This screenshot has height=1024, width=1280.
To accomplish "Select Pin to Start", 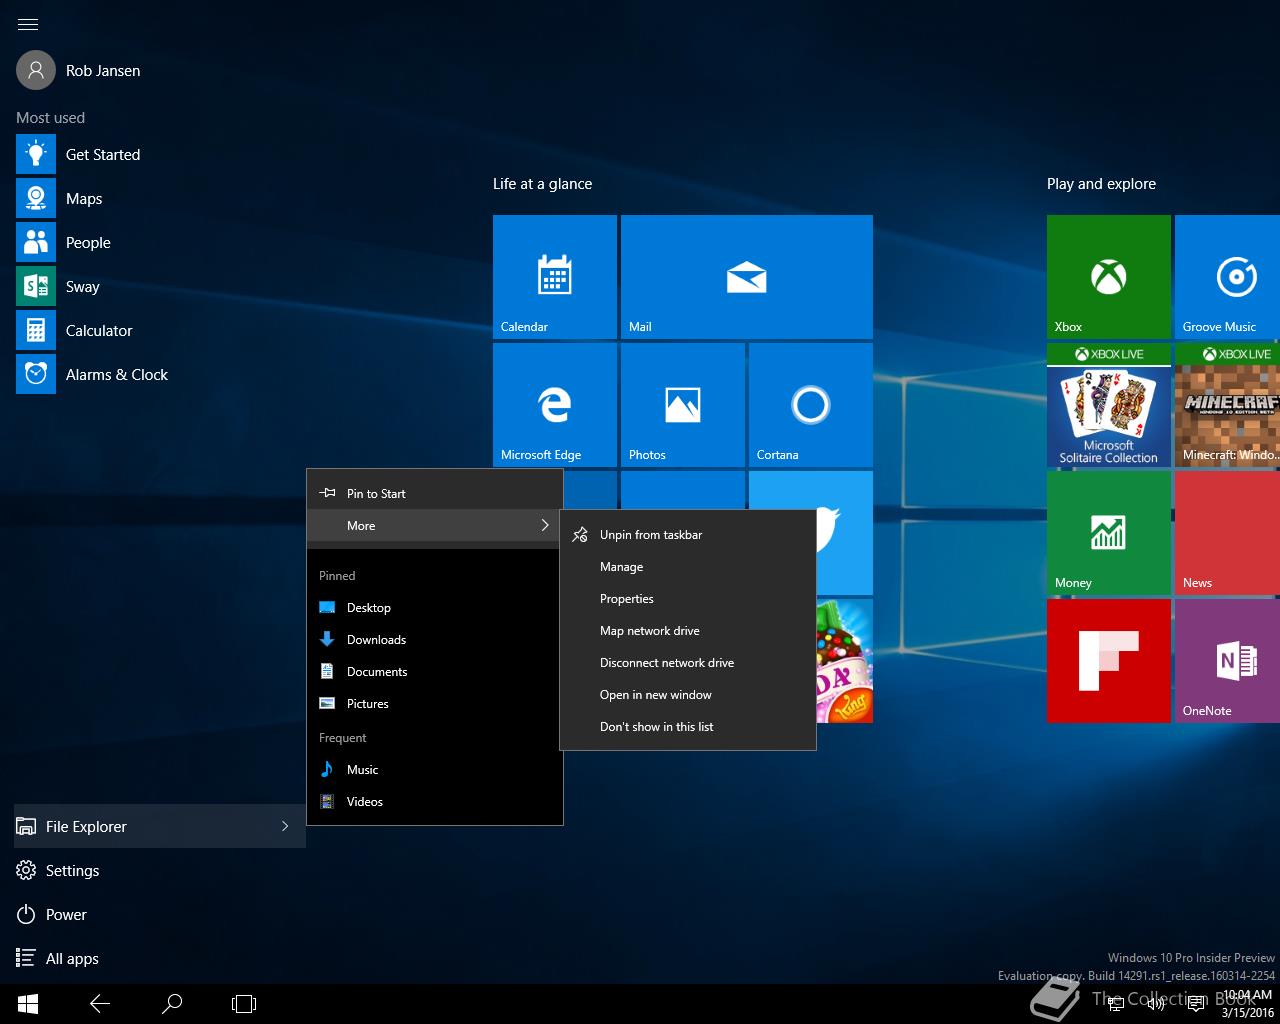I will (x=435, y=493).
